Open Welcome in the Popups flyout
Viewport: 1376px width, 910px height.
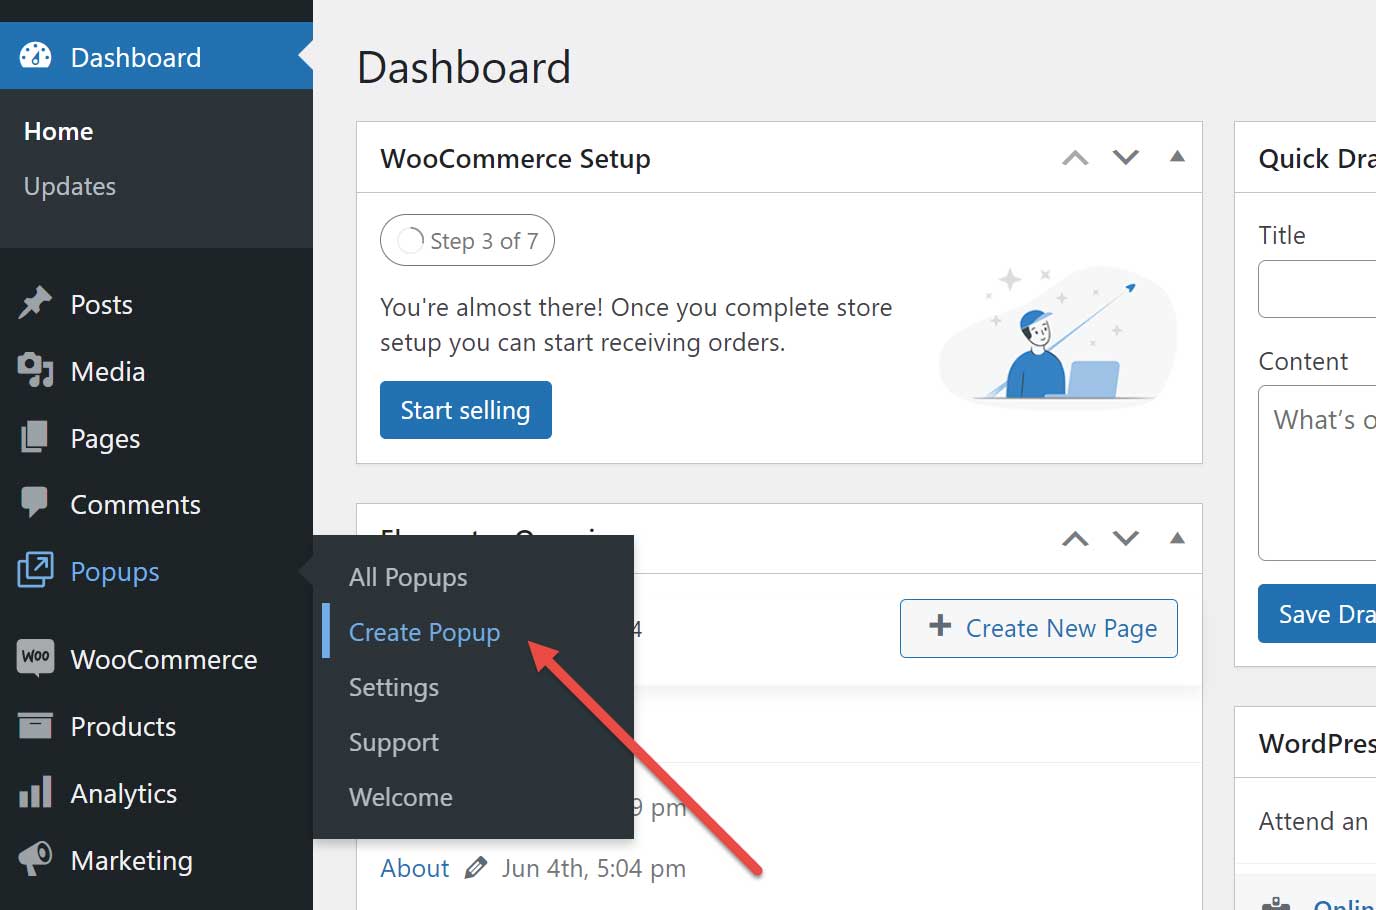(401, 797)
